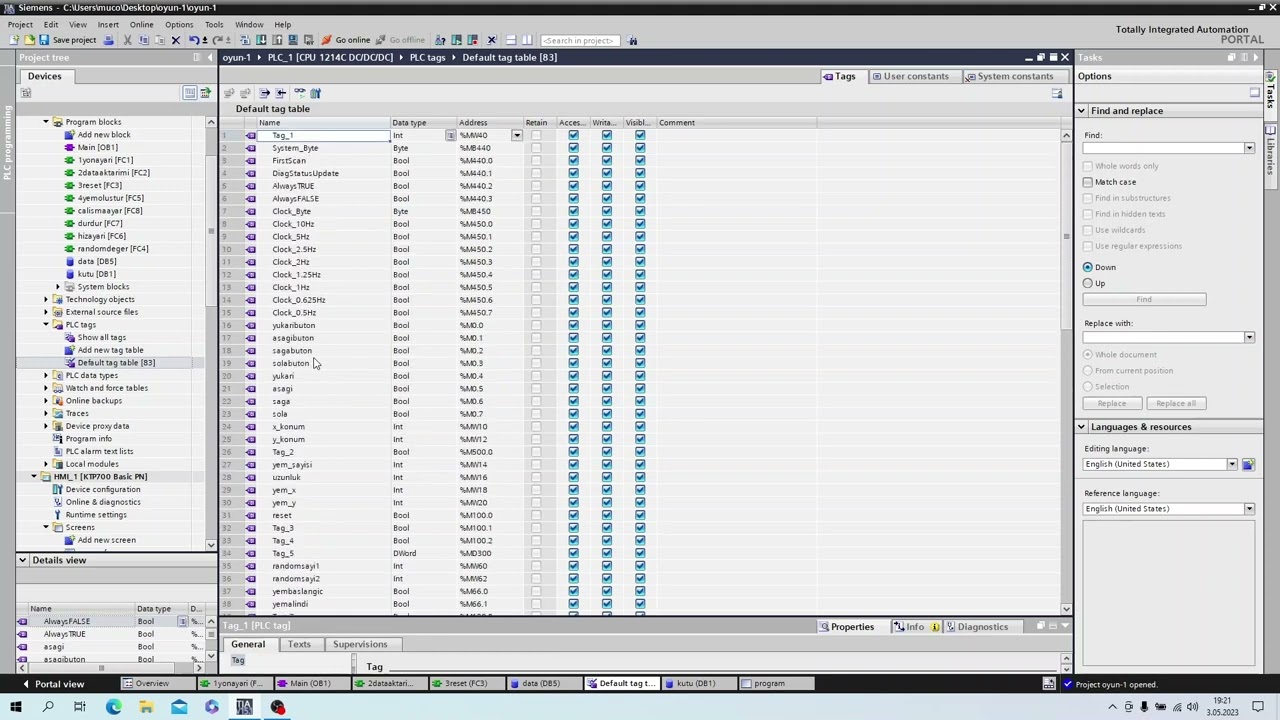Click the language settings icon next to Editing language
This screenshot has width=1280, height=720.
pyautogui.click(x=1248, y=464)
